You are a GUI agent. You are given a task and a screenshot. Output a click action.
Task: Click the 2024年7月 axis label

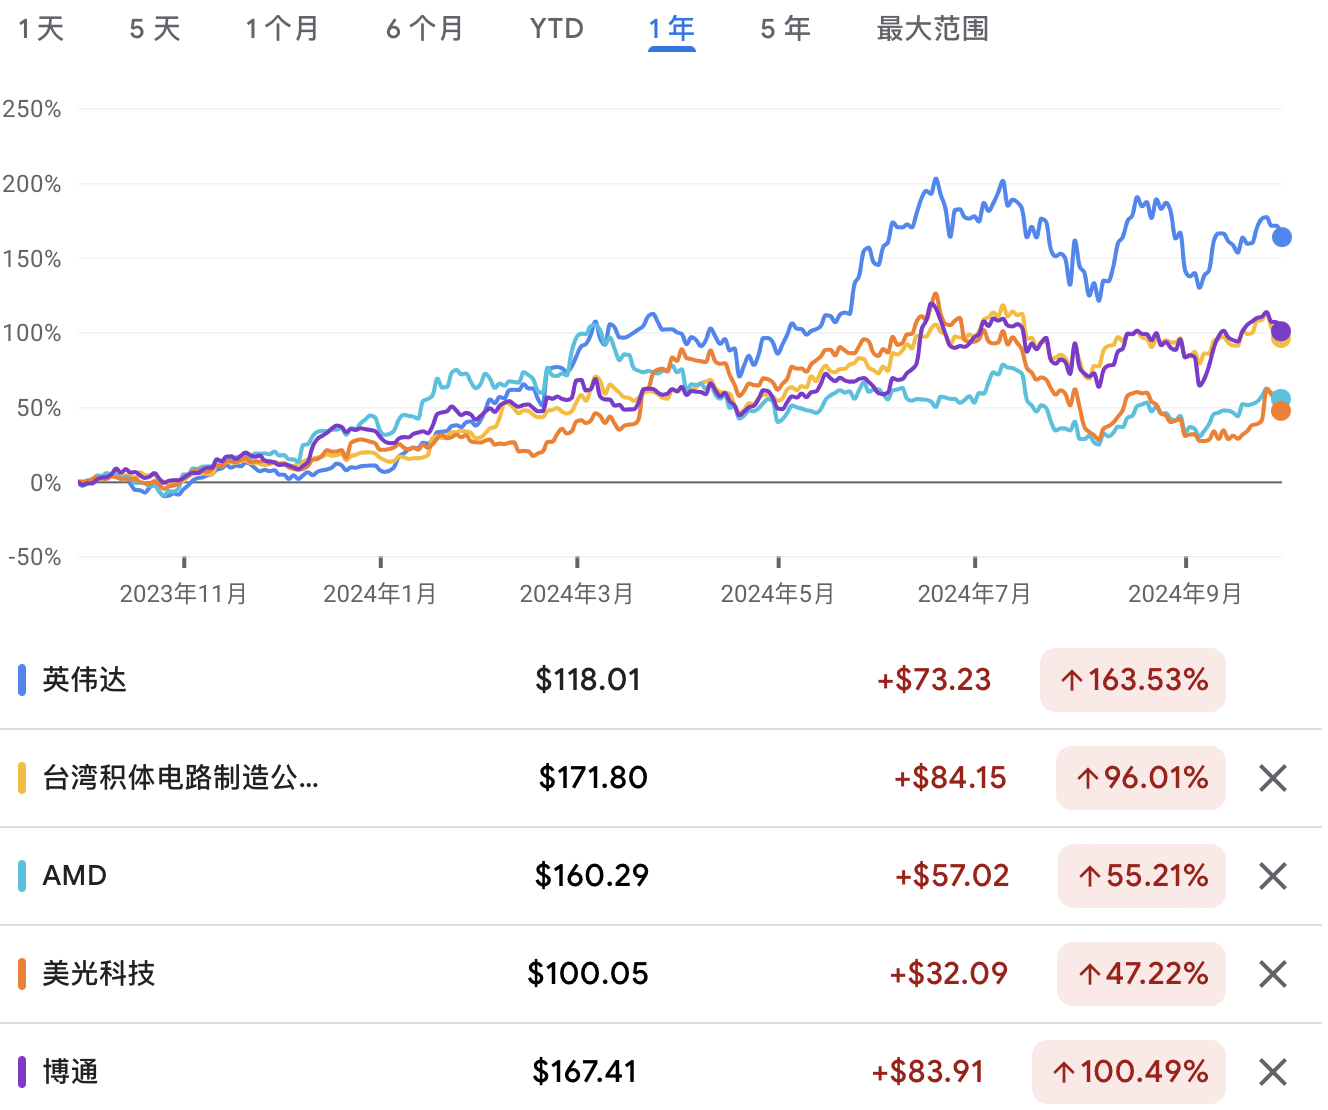[x=975, y=594]
